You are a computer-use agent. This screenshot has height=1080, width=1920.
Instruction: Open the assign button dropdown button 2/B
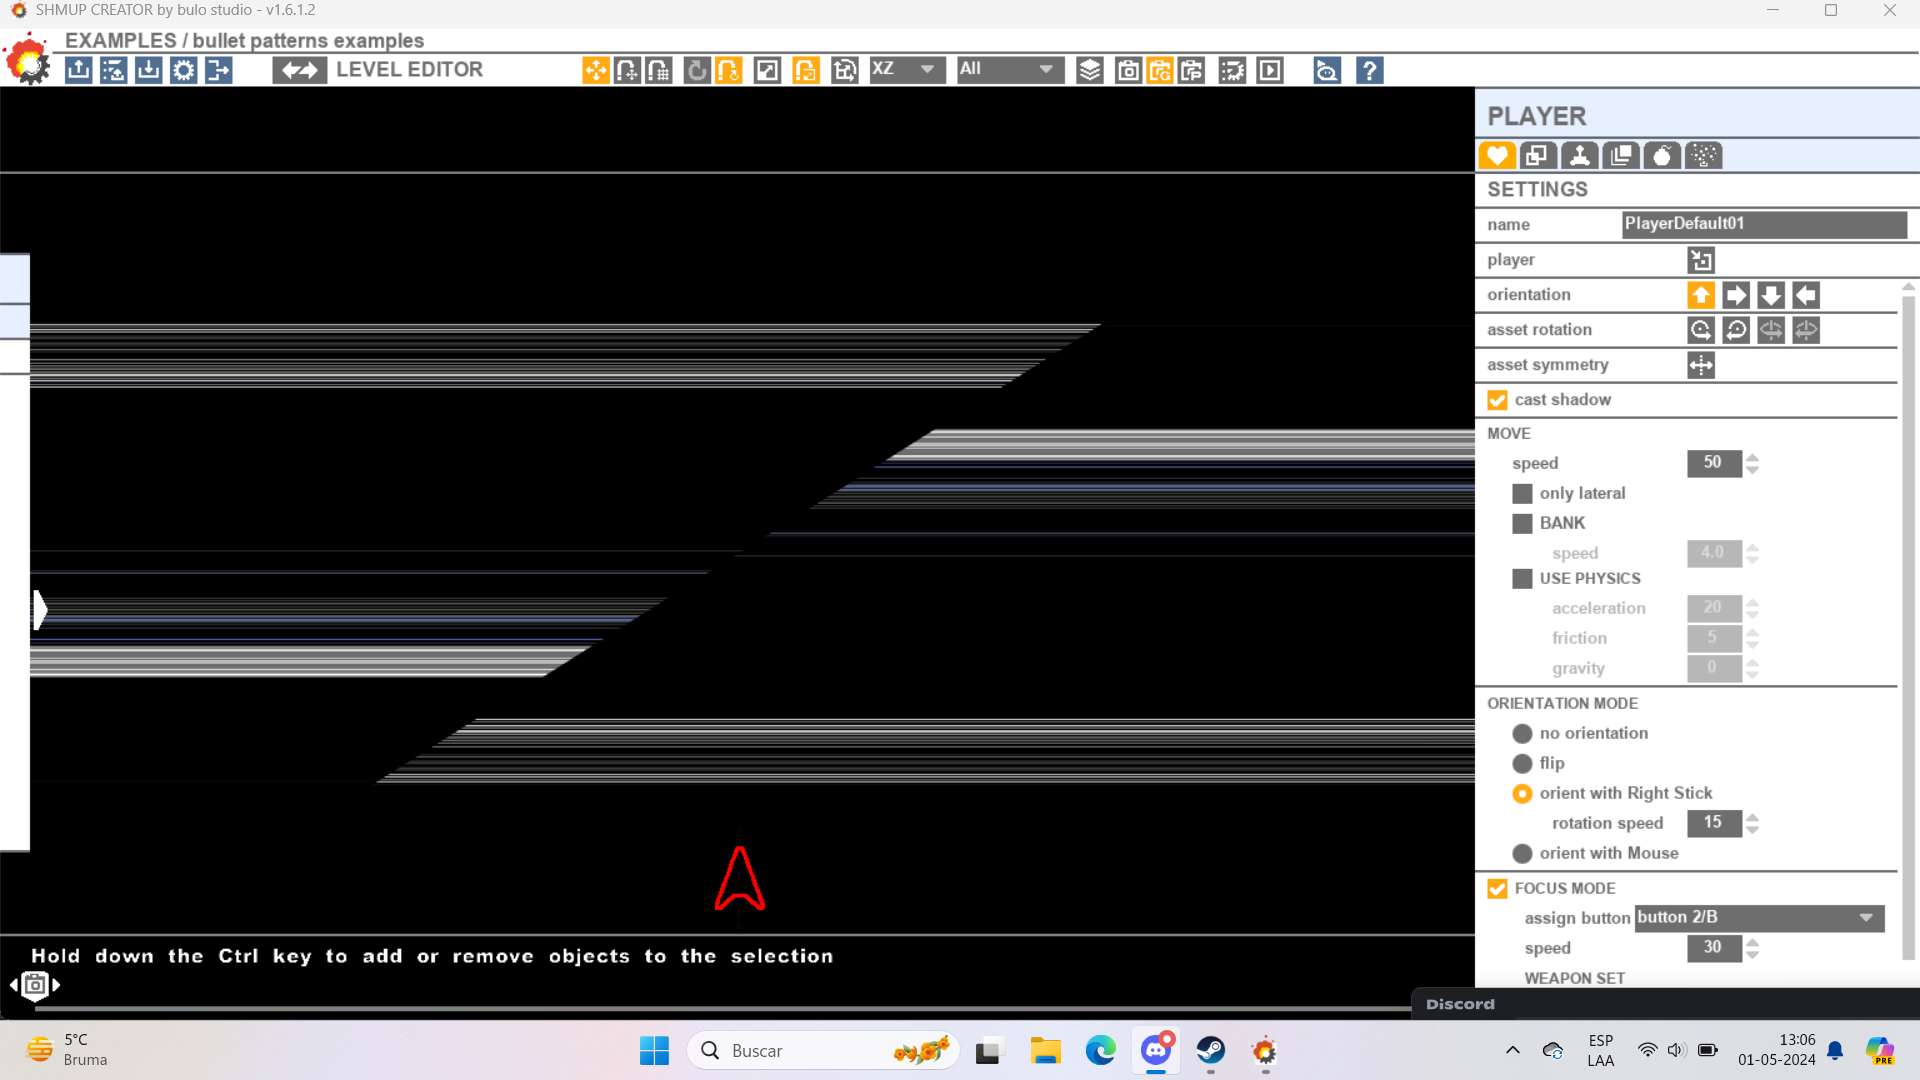1760,918
